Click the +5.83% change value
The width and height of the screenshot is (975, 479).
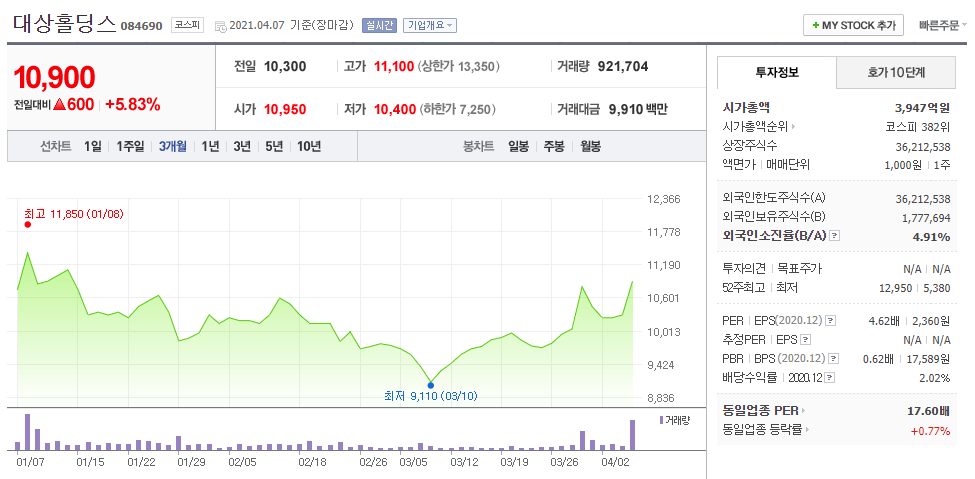coord(132,105)
